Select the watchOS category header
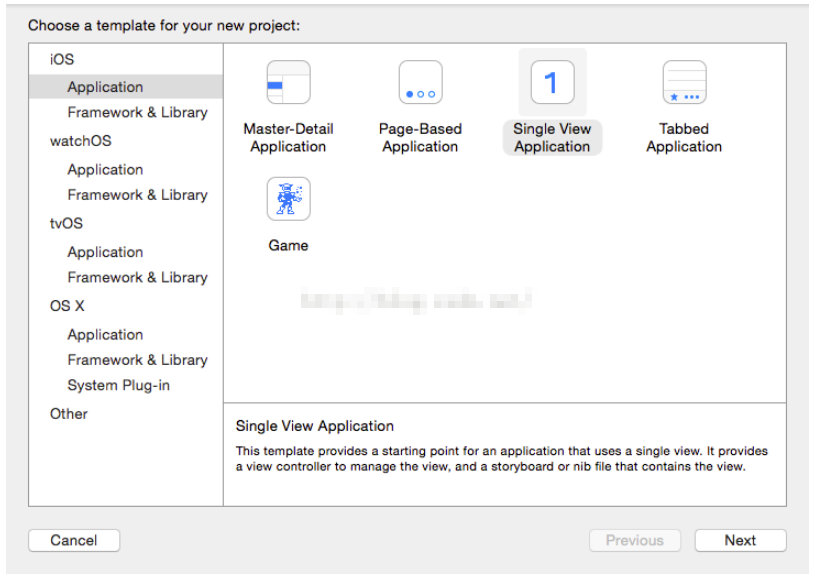Screen dimensions: 817x580 click(81, 142)
